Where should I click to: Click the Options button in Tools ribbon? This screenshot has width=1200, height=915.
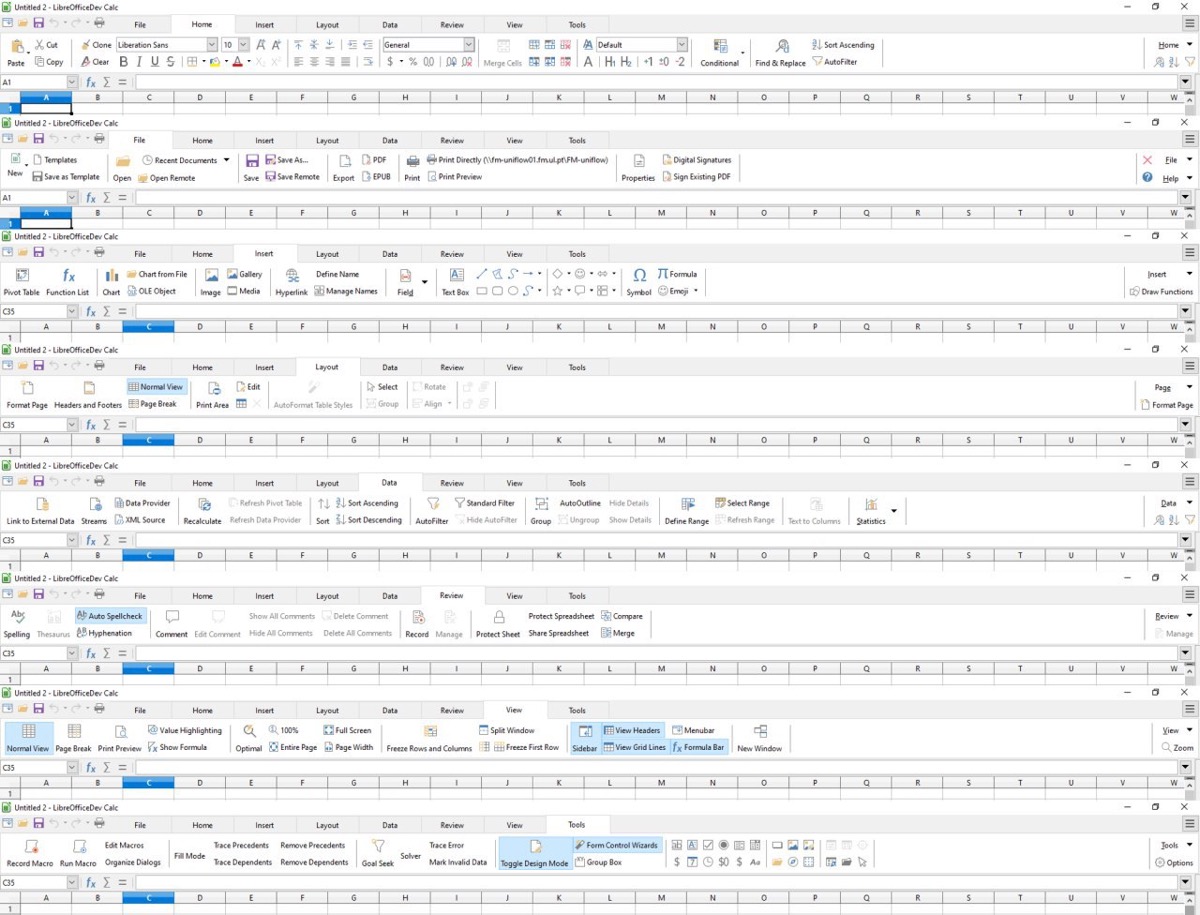(x=1174, y=862)
